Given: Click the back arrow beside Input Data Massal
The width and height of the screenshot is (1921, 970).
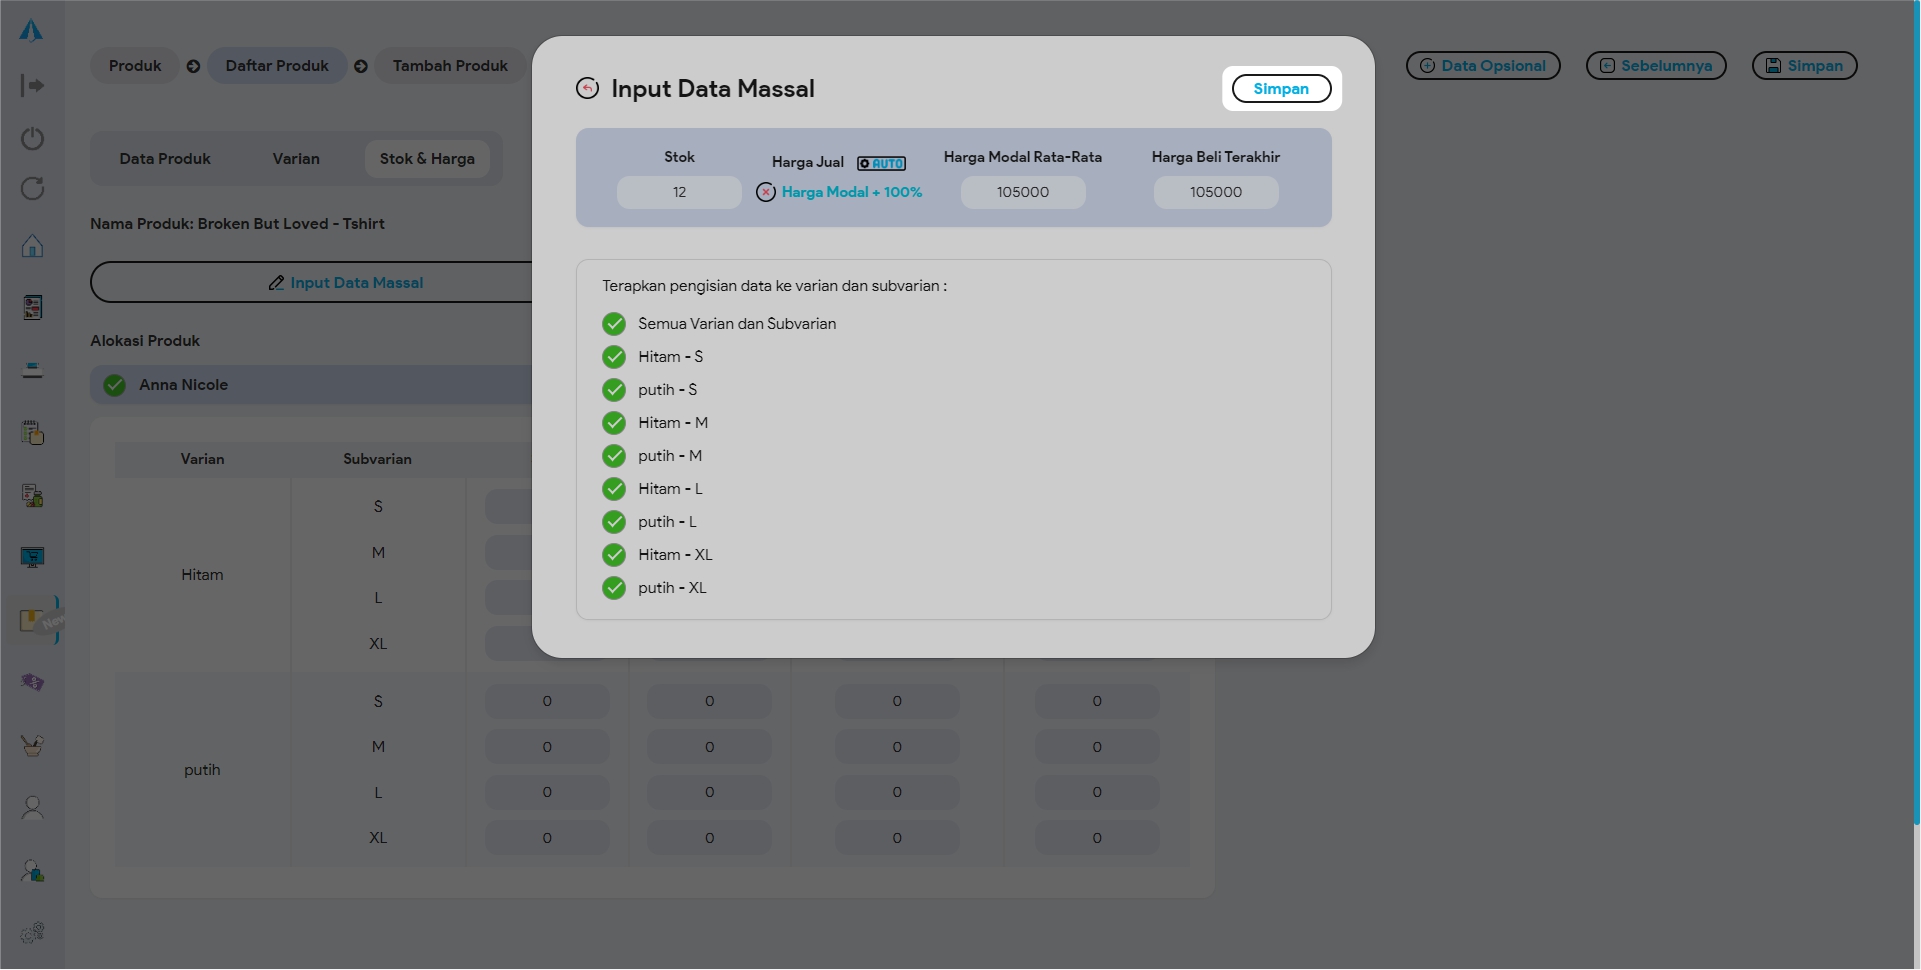Looking at the screenshot, I should coord(587,89).
